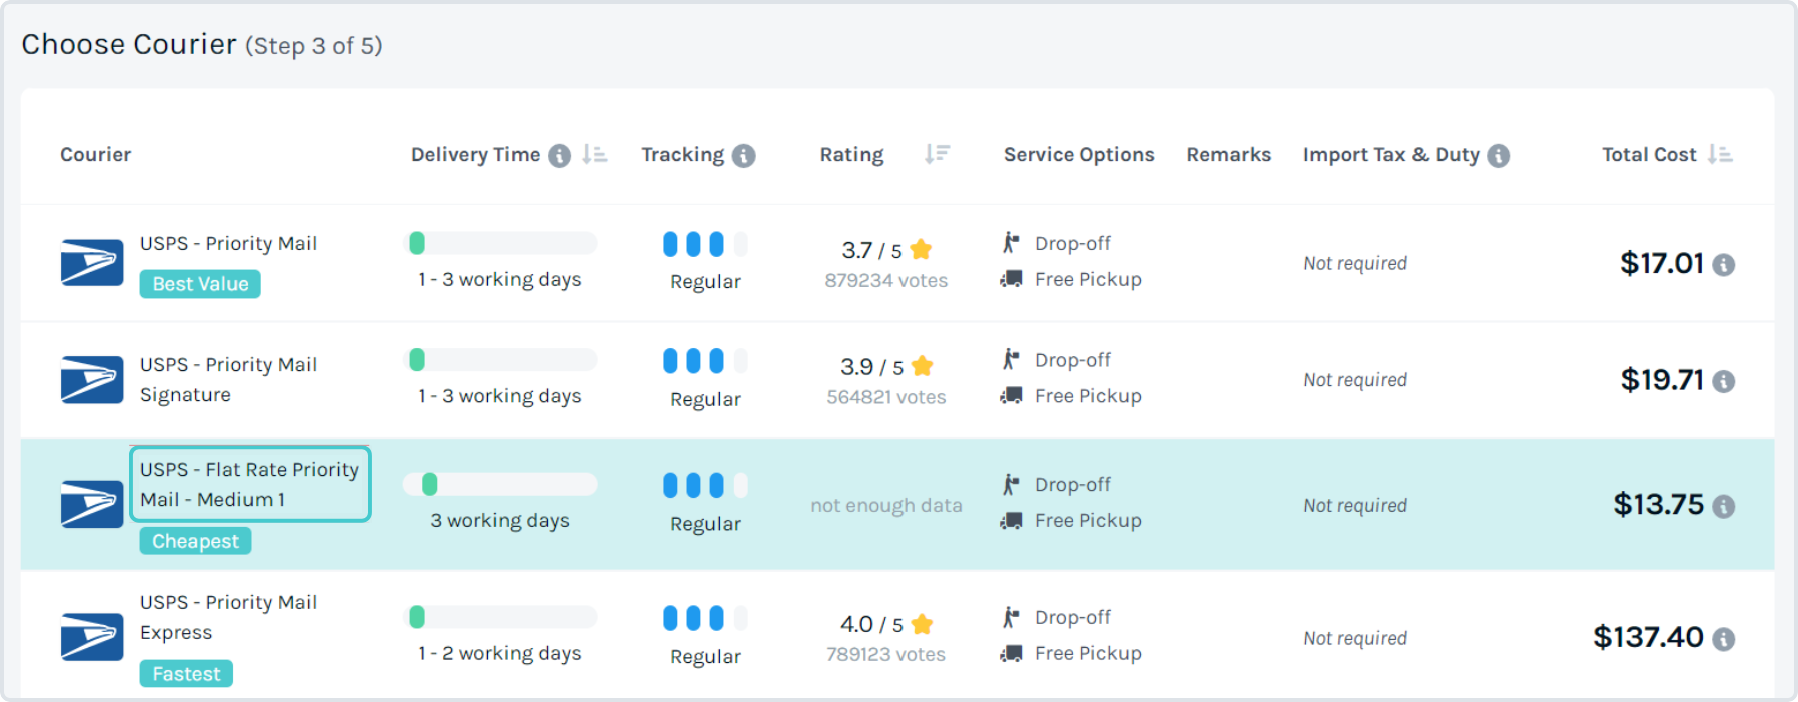Image resolution: width=1798 pixels, height=702 pixels.
Task: Click the 789123 votes text
Action: coord(886,654)
